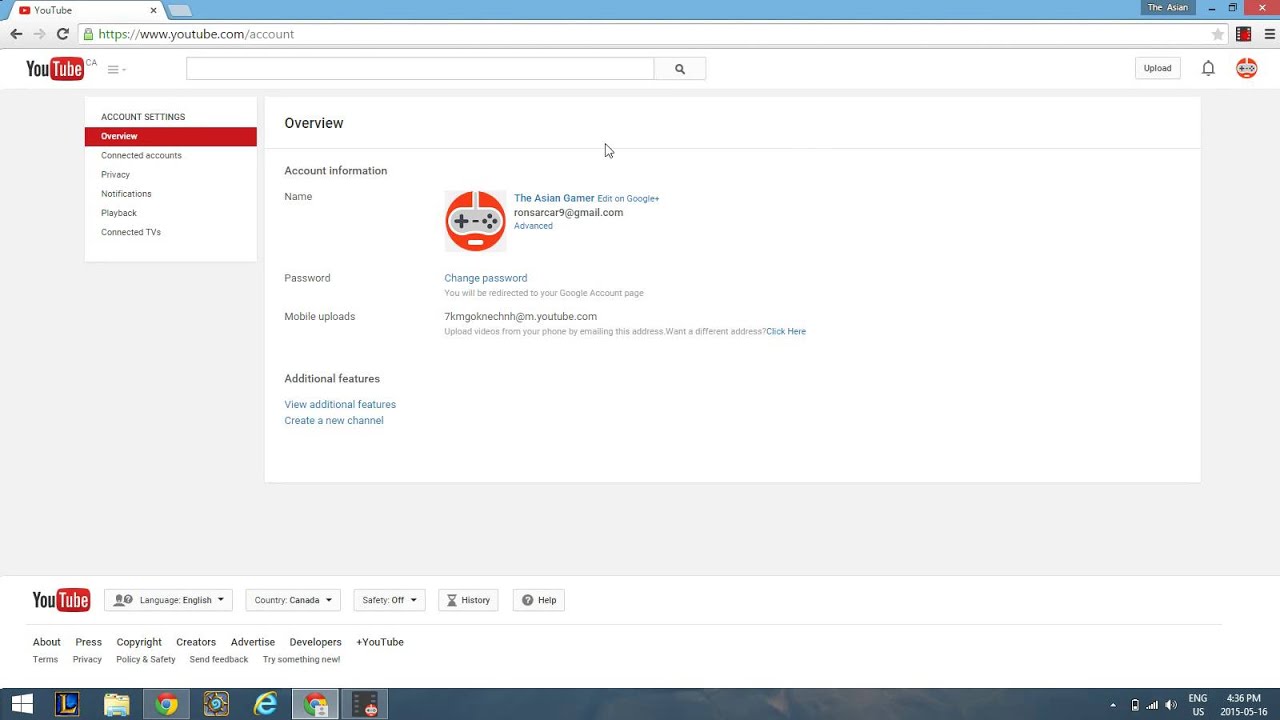Click Edit on Google+ link

(628, 199)
